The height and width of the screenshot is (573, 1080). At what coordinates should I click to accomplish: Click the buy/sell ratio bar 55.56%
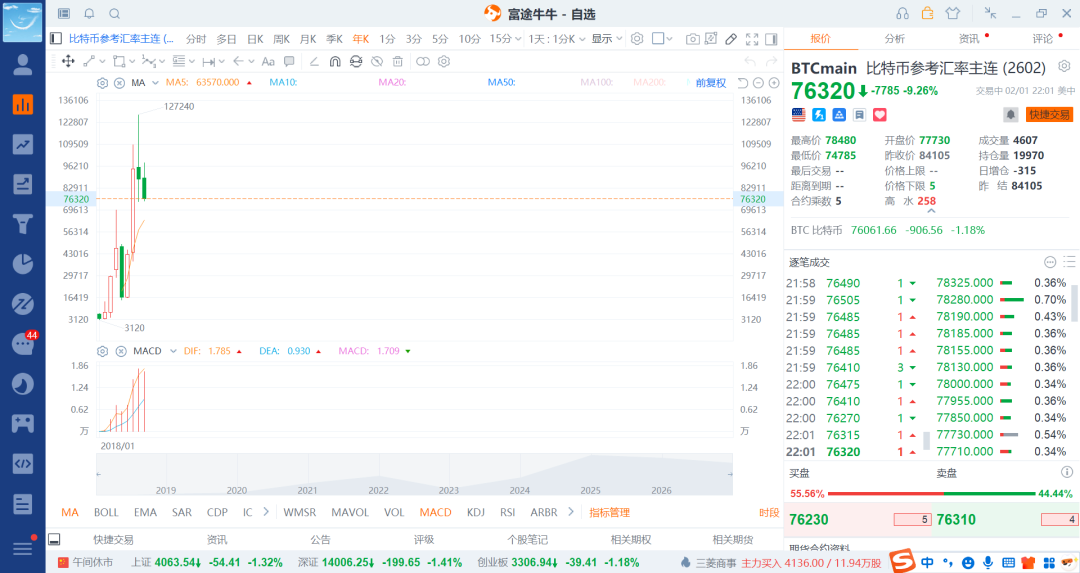tap(931, 494)
